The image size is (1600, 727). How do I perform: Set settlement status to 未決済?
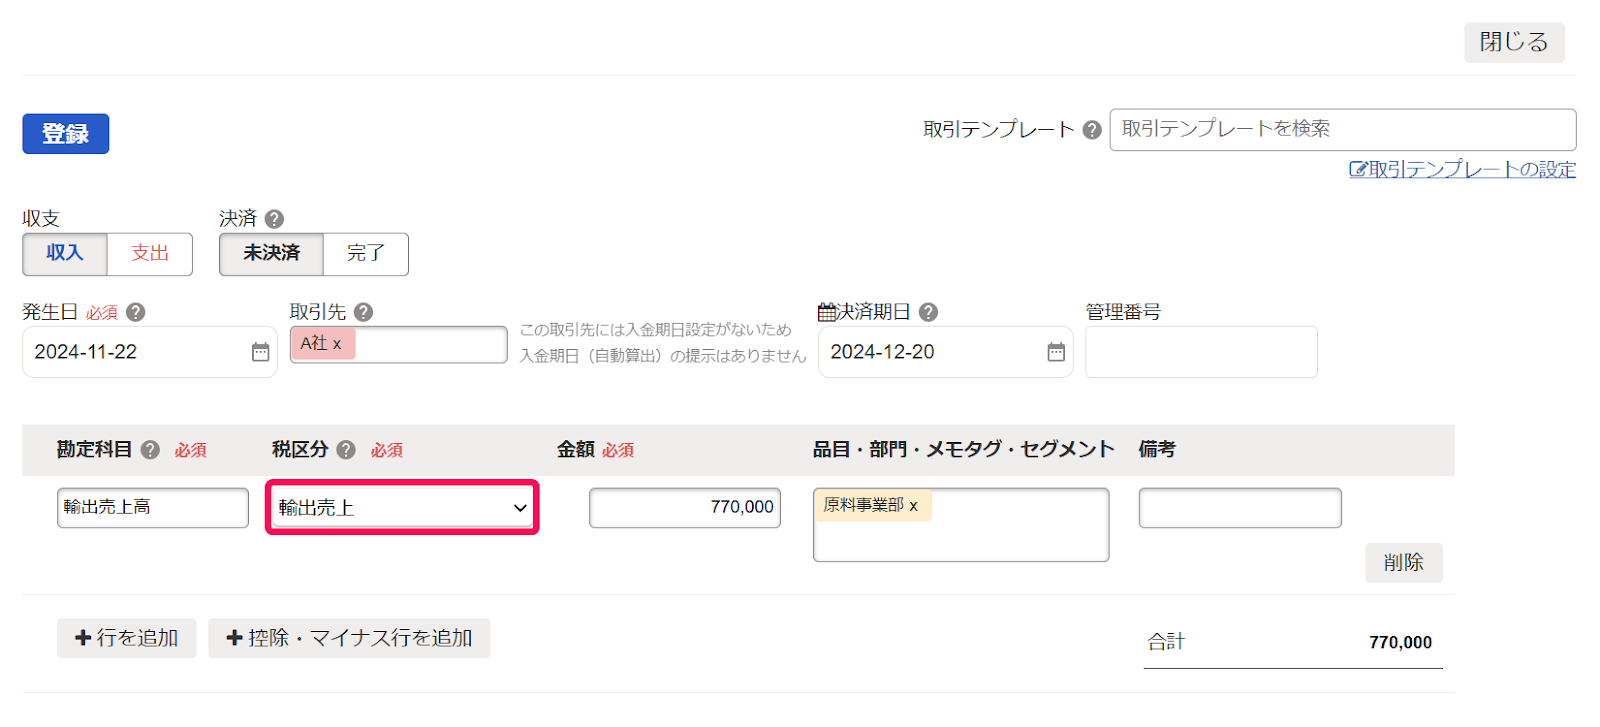272,254
